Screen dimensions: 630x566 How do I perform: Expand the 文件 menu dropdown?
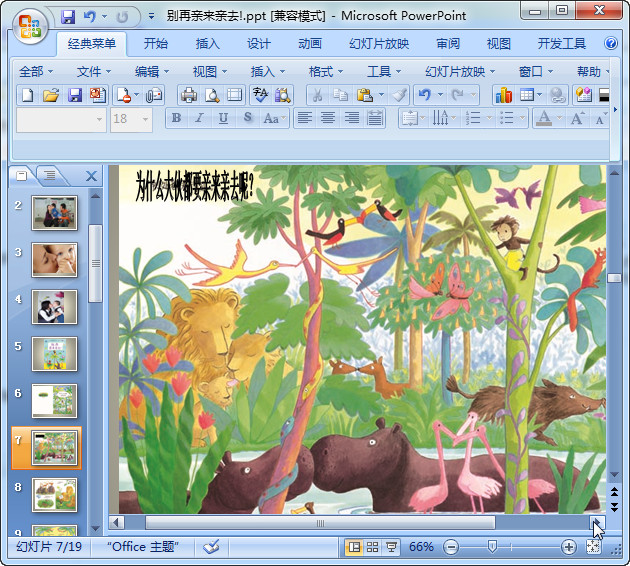coord(93,72)
